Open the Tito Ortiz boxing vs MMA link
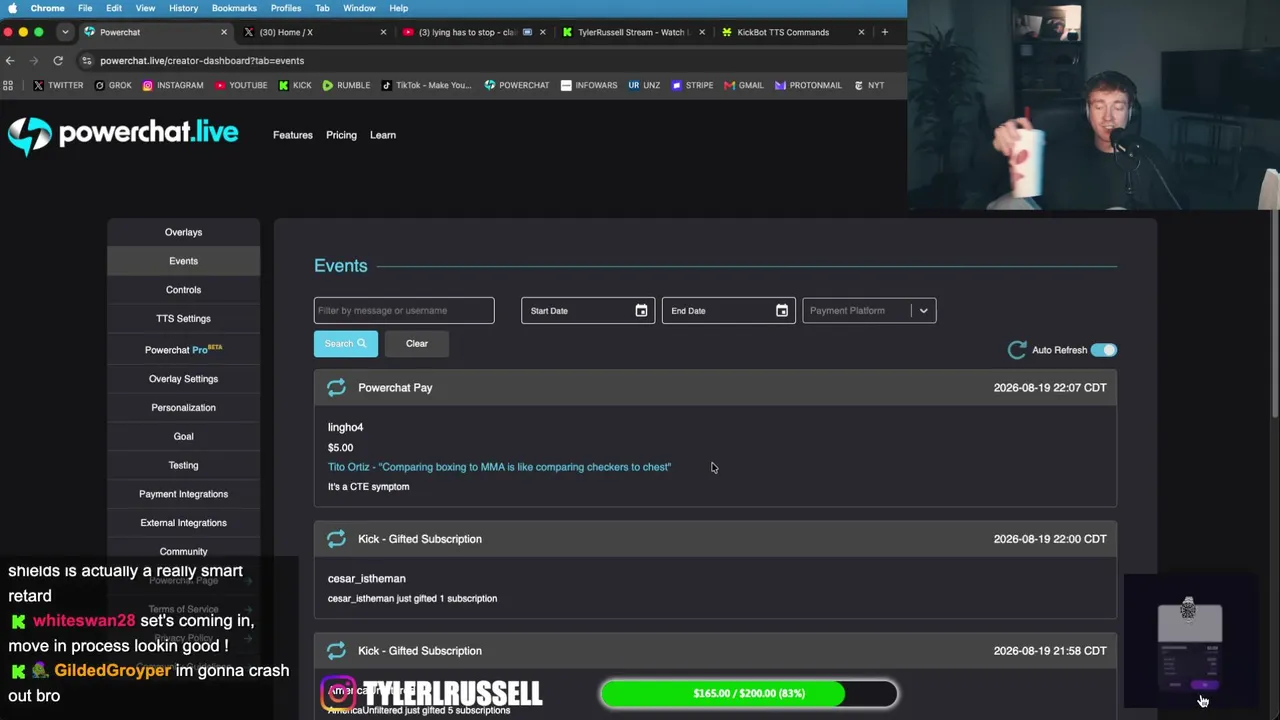Viewport: 1280px width, 720px height. coord(499,467)
